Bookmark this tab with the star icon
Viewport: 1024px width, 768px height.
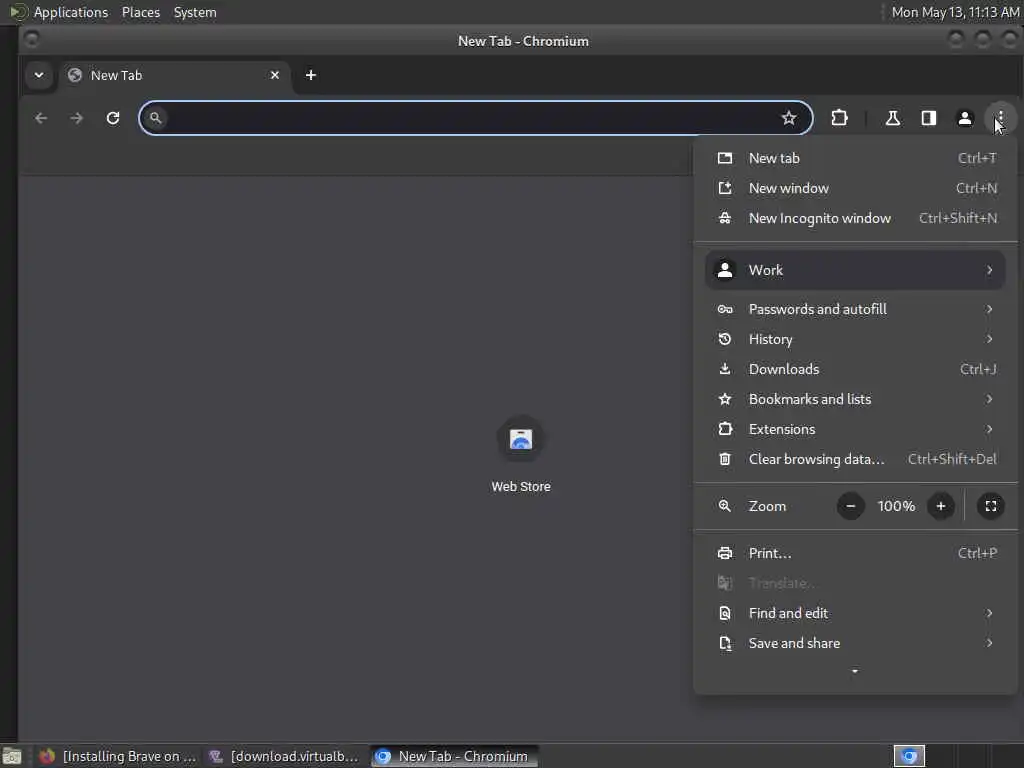click(x=789, y=118)
